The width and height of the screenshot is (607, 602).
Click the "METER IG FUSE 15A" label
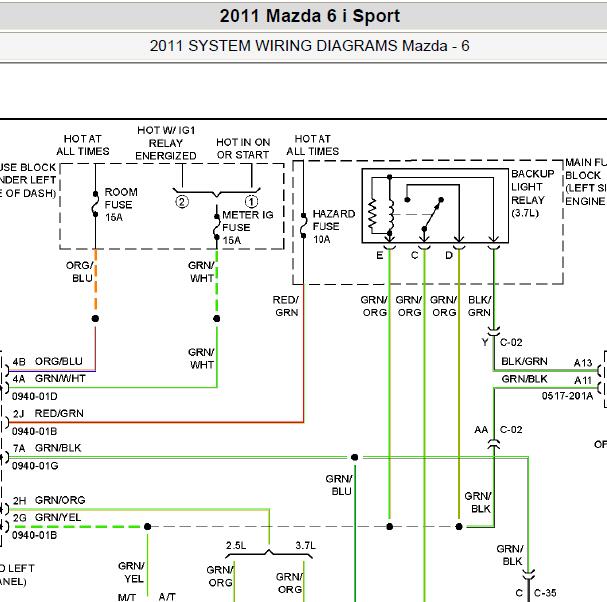point(248,228)
